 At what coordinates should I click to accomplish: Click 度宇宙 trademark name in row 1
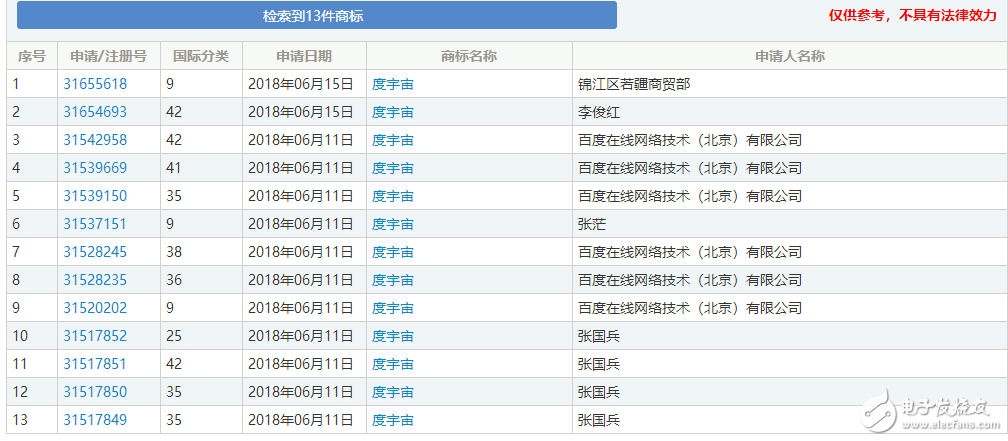[393, 84]
